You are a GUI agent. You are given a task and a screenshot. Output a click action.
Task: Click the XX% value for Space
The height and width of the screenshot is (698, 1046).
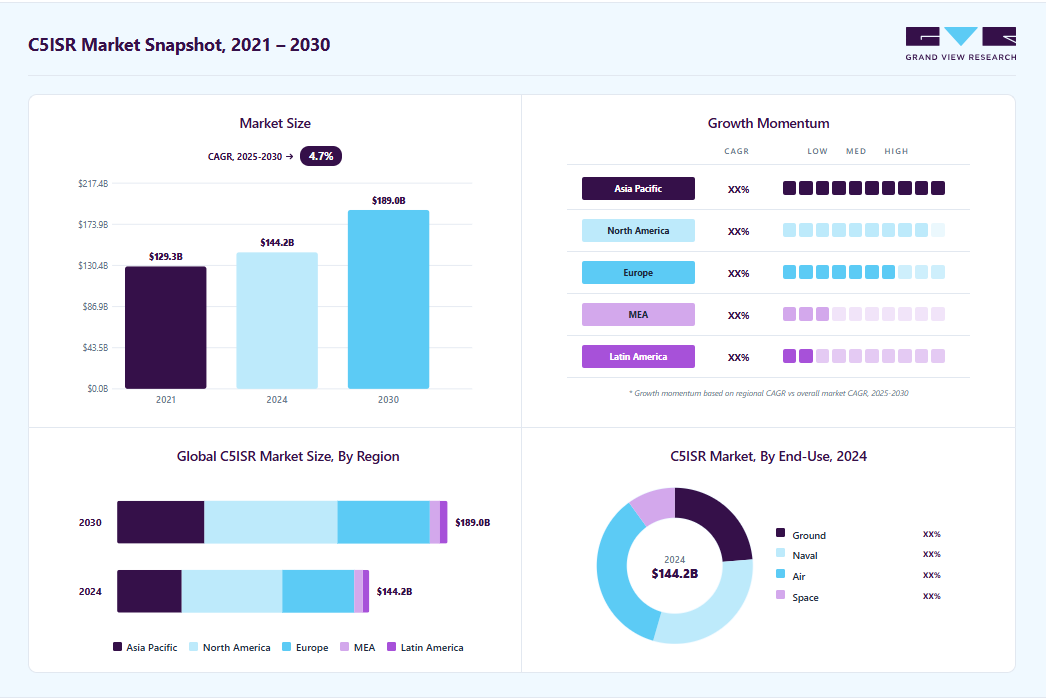[x=932, y=597]
